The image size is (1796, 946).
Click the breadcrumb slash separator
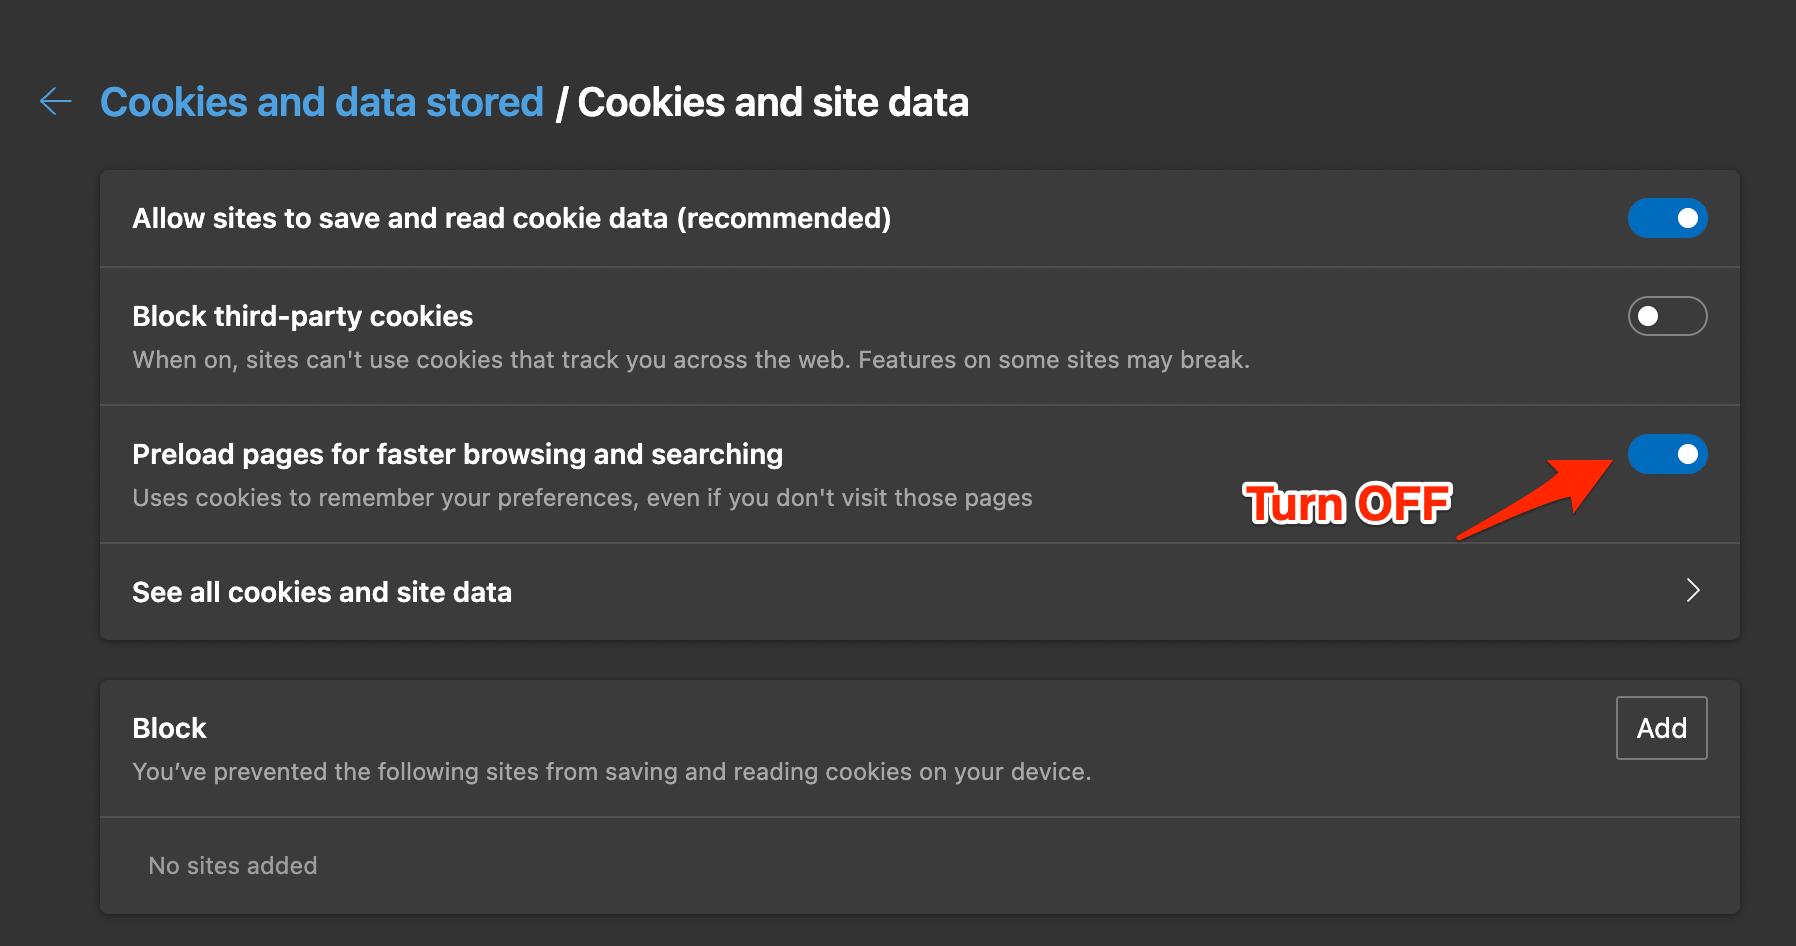pyautogui.click(x=561, y=103)
